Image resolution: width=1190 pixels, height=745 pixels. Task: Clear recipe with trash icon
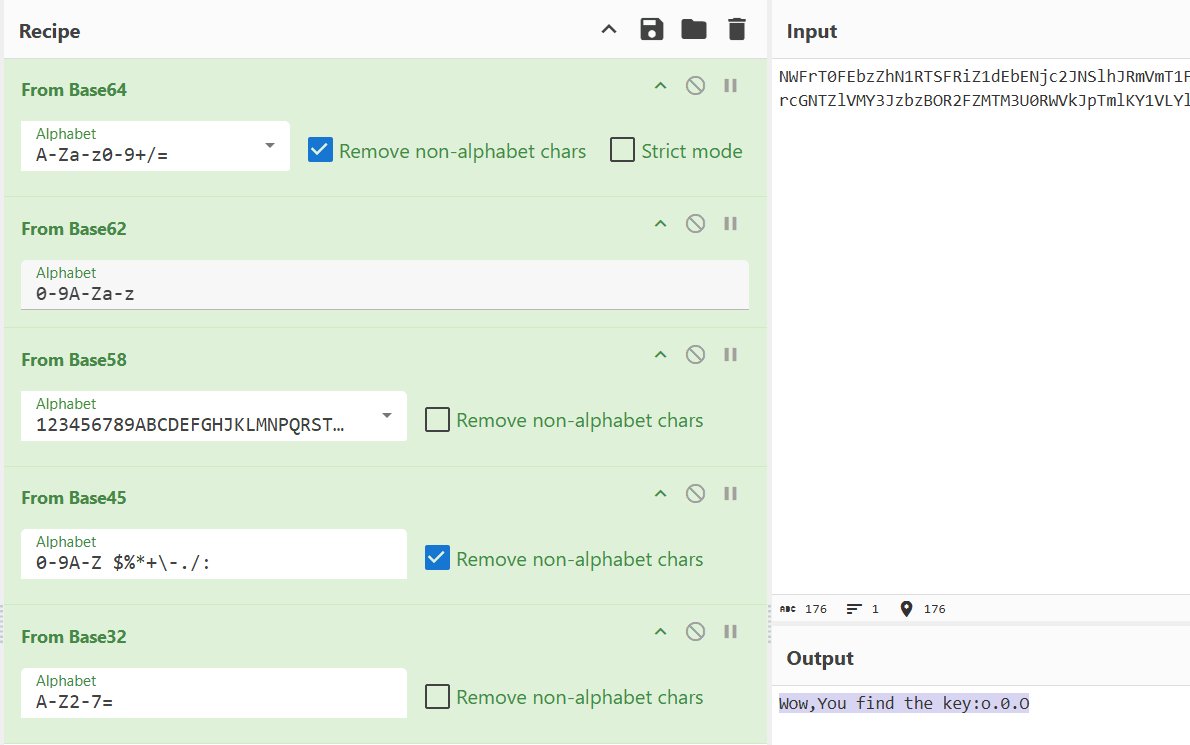737,30
